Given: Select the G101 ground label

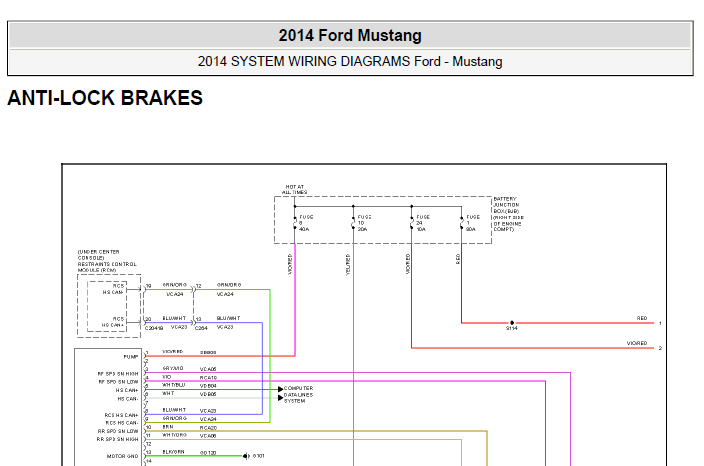Looking at the screenshot, I should (259, 456).
